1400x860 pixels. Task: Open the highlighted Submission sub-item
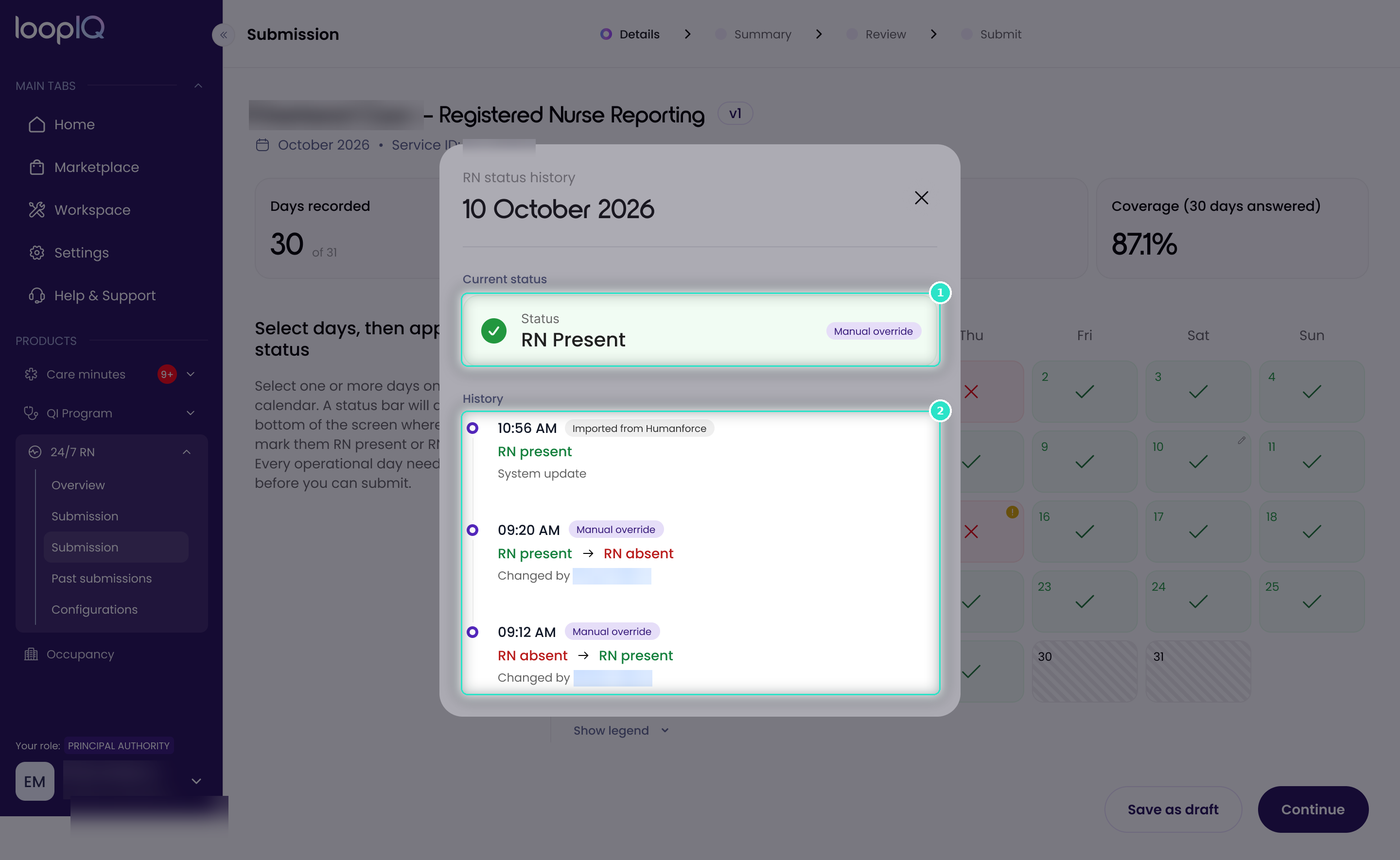click(x=116, y=547)
